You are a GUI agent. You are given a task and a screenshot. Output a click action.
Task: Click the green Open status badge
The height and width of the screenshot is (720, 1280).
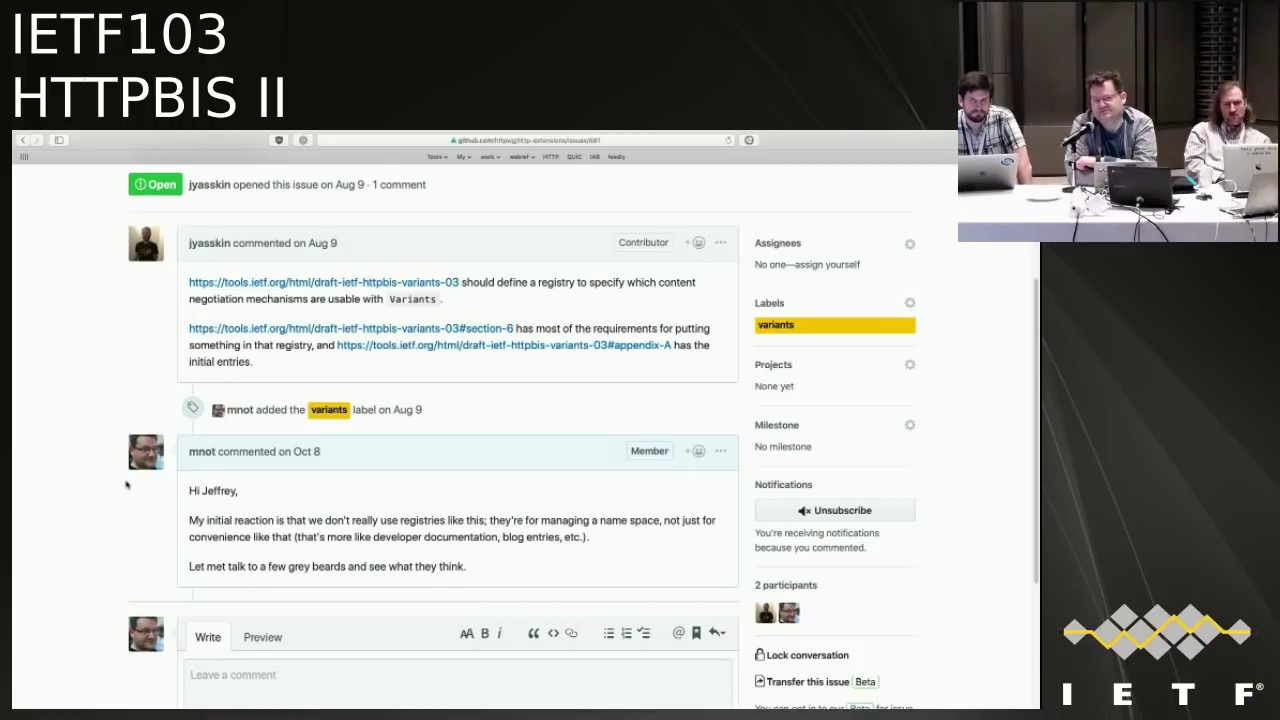(x=155, y=184)
